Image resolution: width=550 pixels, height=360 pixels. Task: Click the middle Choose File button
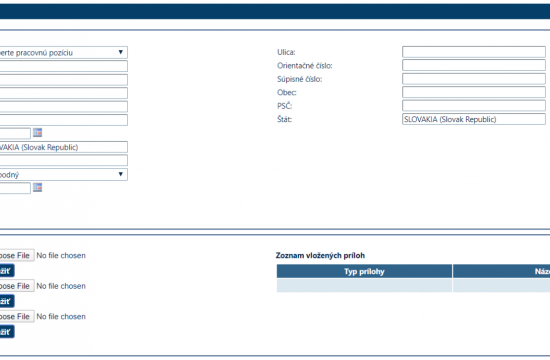coord(17,286)
